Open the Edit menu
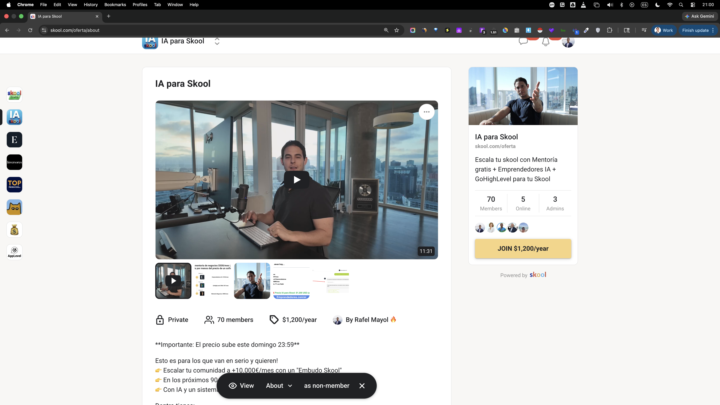The height and width of the screenshot is (405, 720). [57, 5]
